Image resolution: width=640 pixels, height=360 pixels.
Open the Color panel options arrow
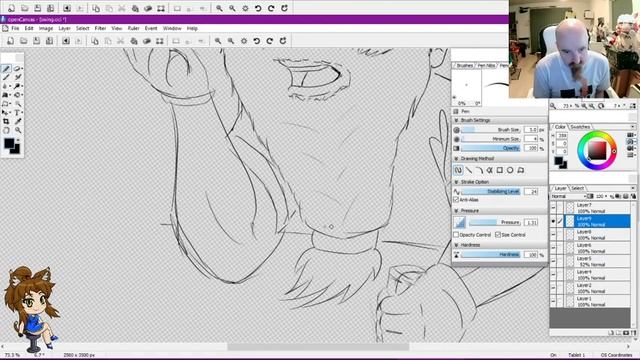633,127
